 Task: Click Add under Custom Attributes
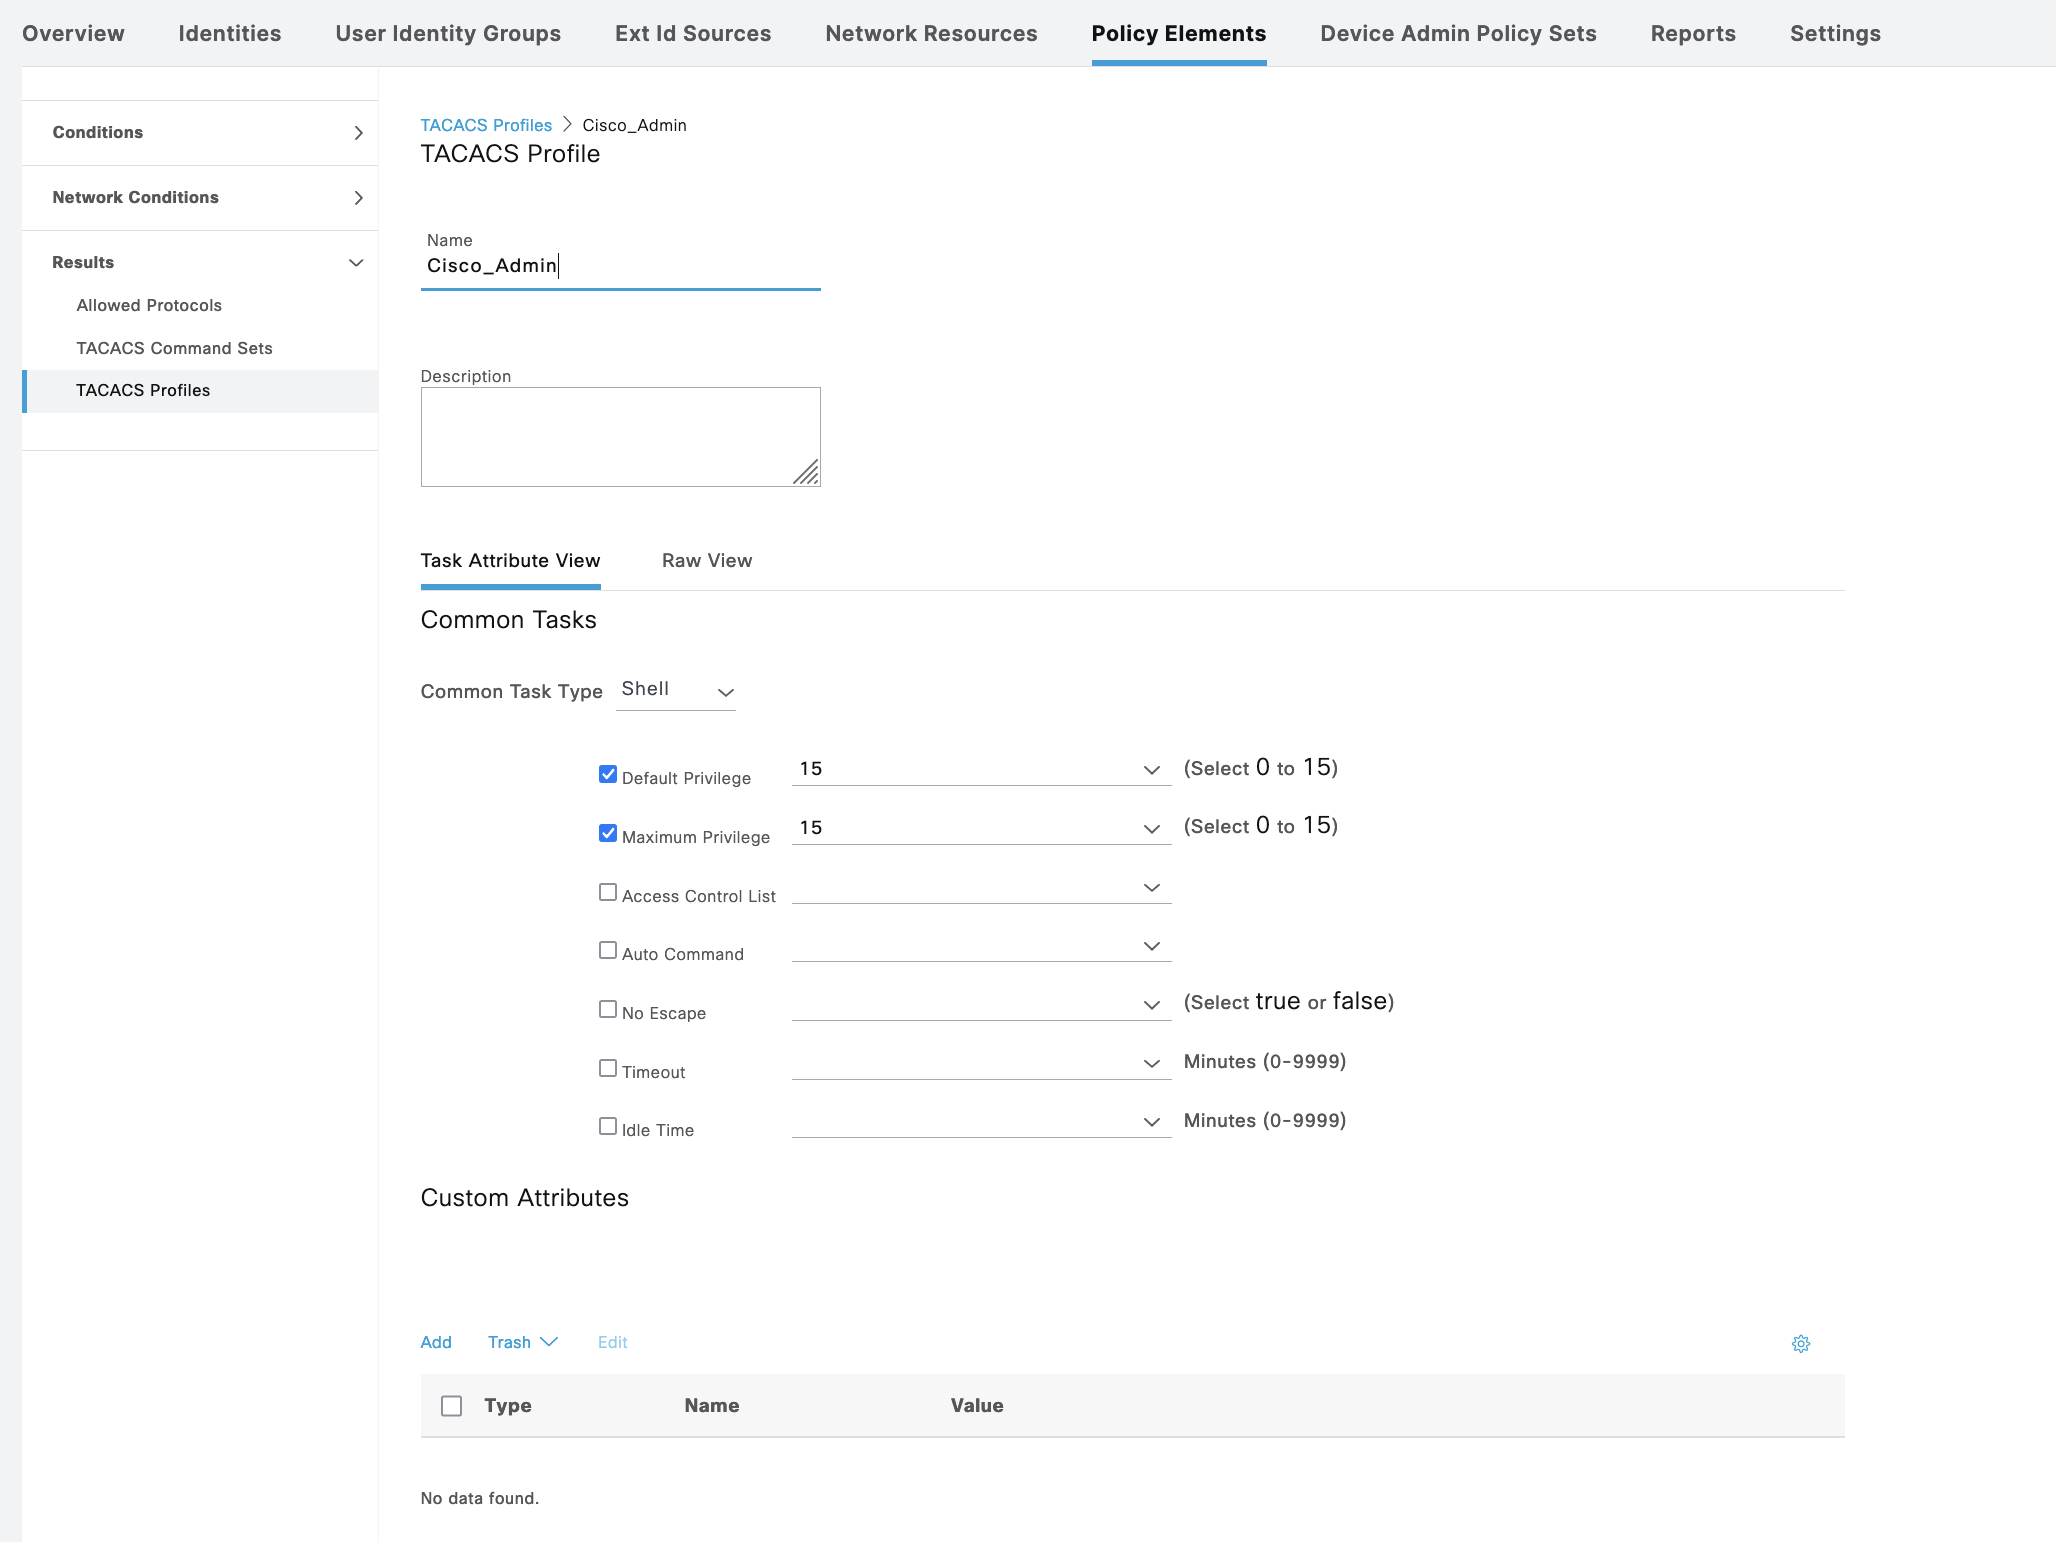pos(436,1342)
